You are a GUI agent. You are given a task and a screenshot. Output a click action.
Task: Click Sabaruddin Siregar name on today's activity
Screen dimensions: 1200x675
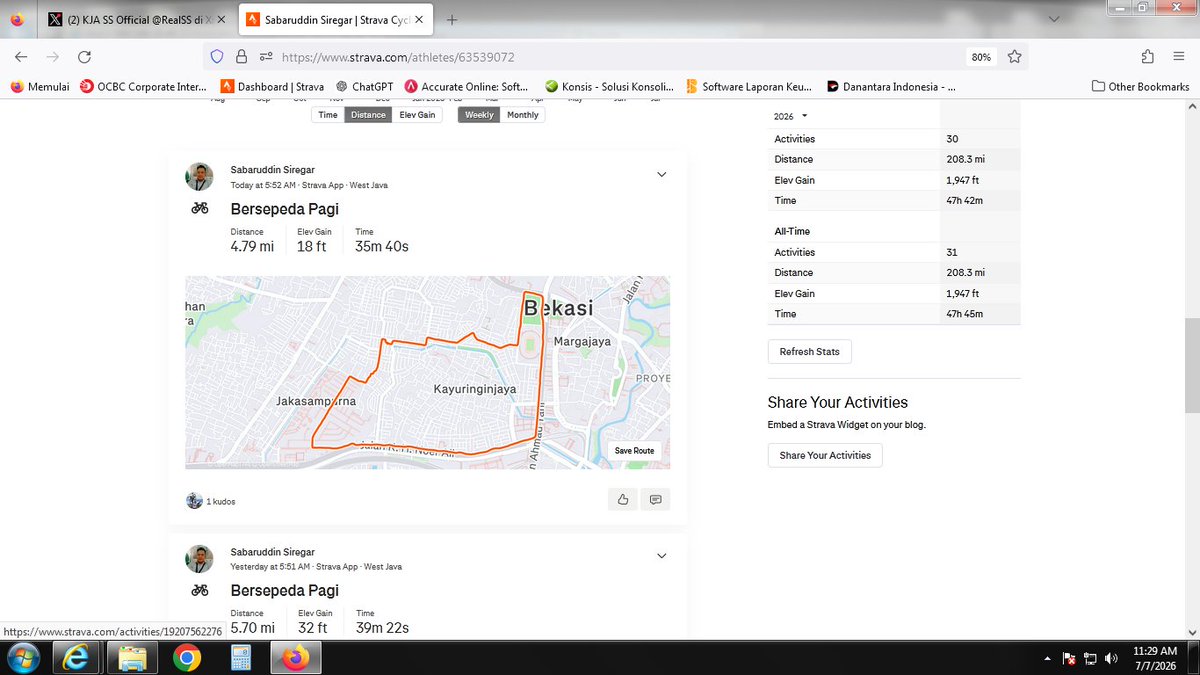273,170
